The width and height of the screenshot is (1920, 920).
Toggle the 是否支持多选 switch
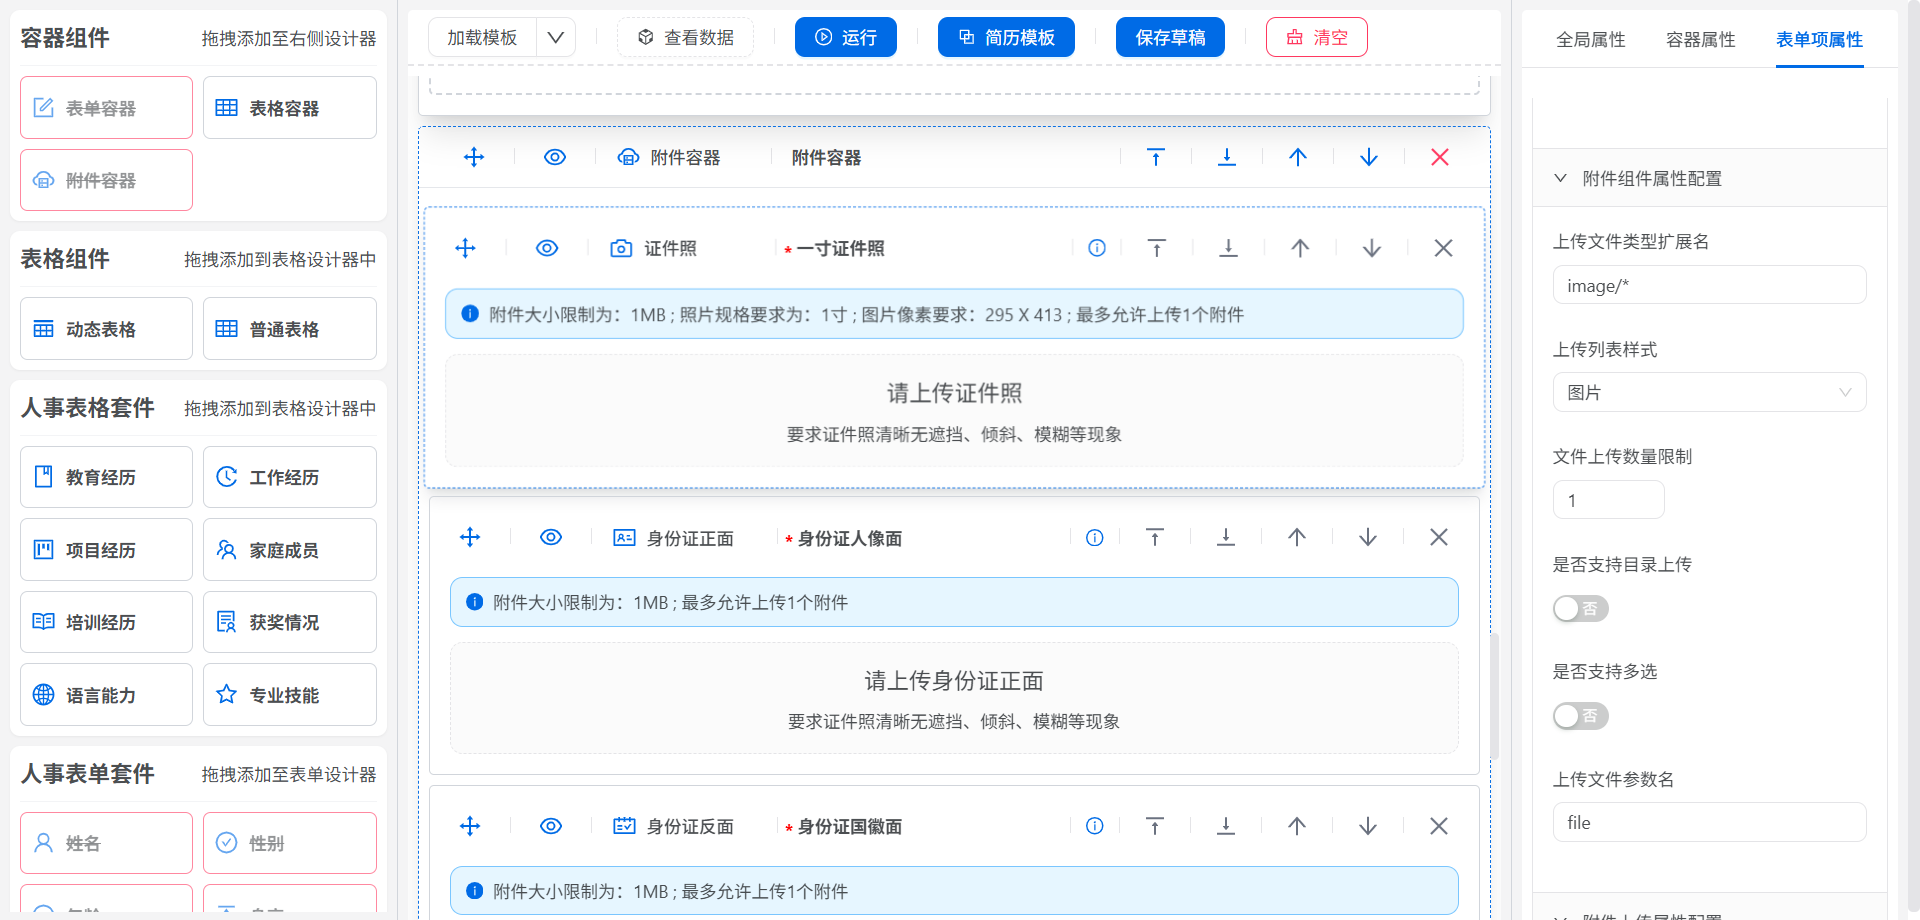(x=1580, y=716)
